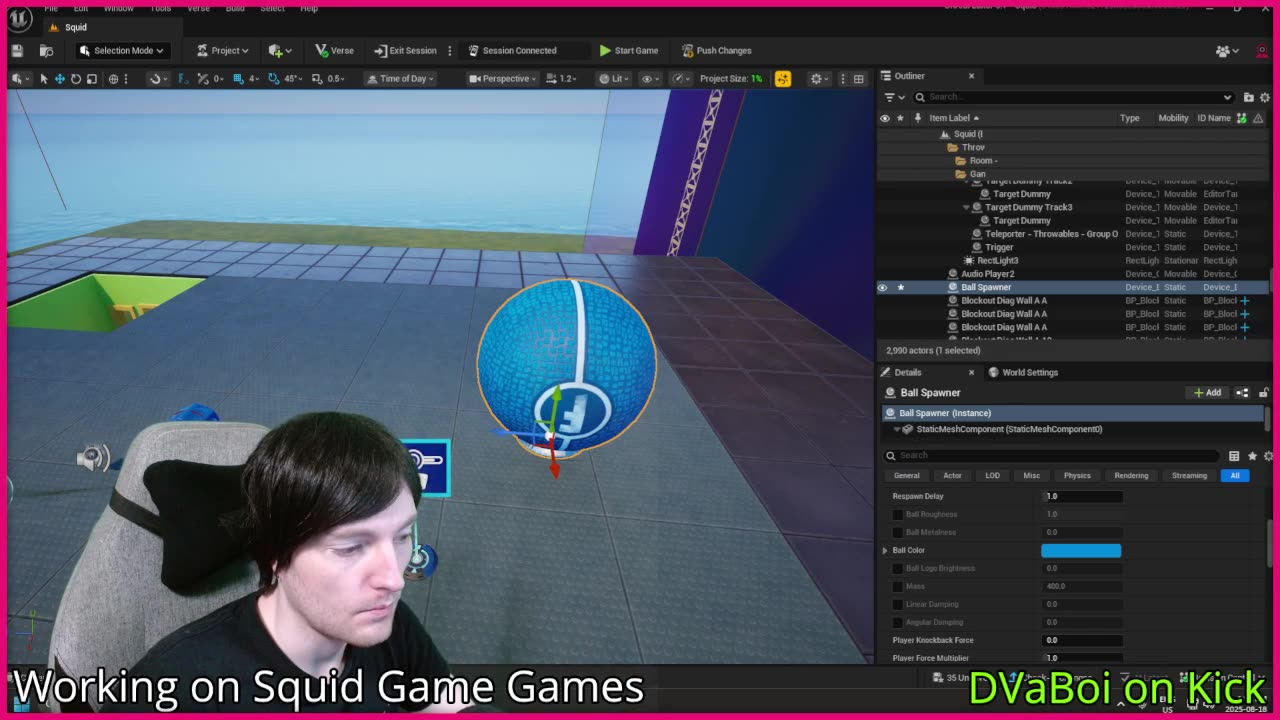The height and width of the screenshot is (720, 1280).
Task: Select Trigger row in Outliner
Action: click(999, 247)
